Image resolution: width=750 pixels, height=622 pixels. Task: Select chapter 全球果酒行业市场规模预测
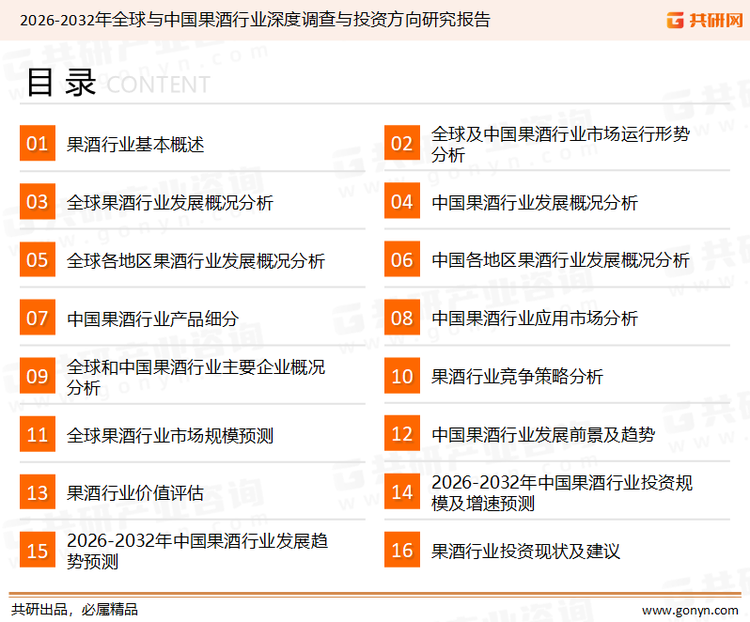pos(170,435)
